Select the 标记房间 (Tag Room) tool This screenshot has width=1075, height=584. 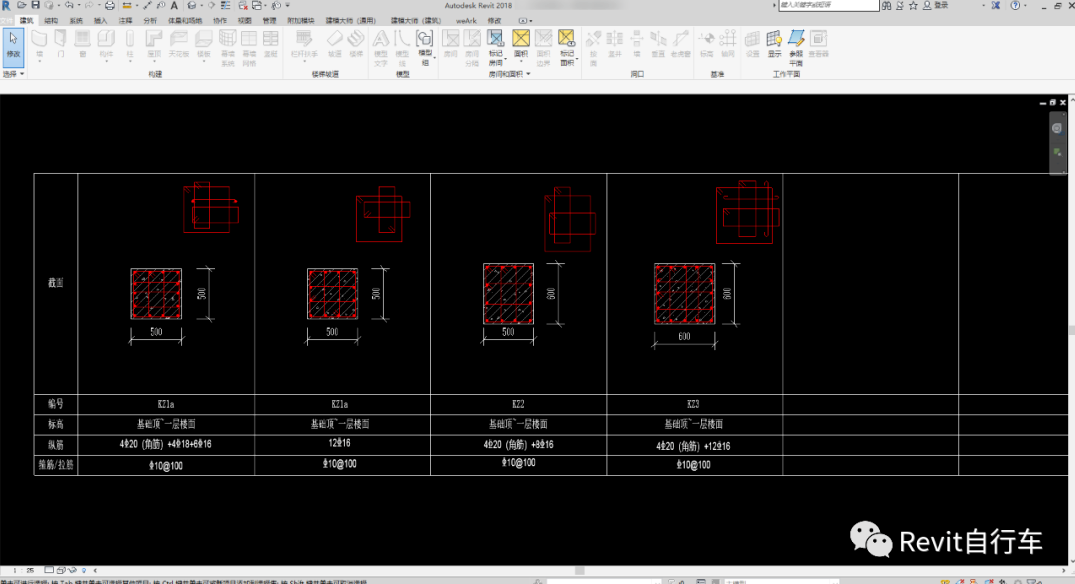tap(496, 47)
